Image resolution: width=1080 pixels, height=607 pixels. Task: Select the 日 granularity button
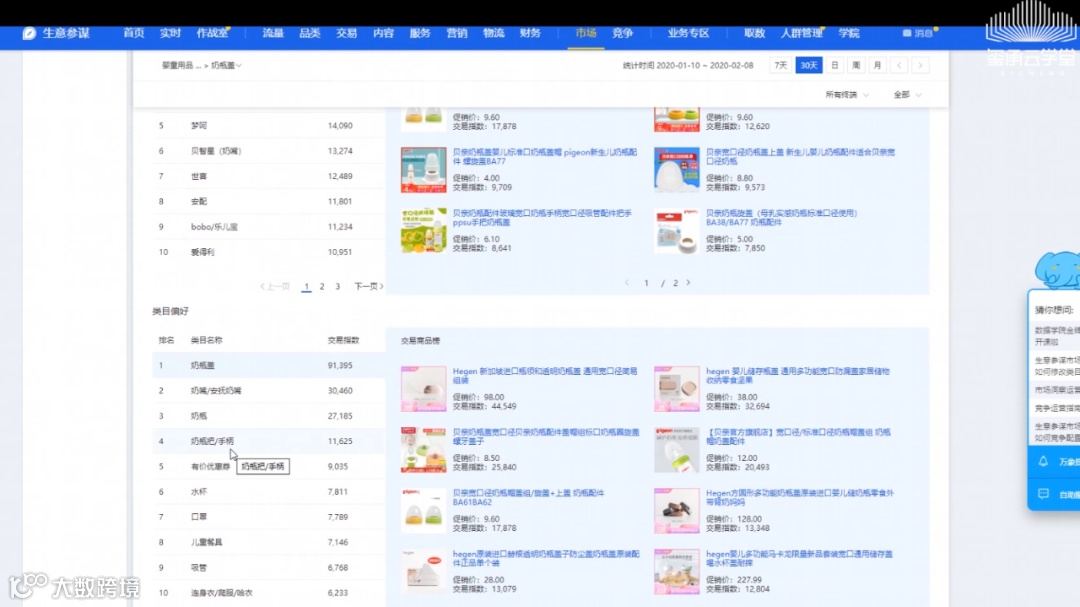tap(835, 65)
